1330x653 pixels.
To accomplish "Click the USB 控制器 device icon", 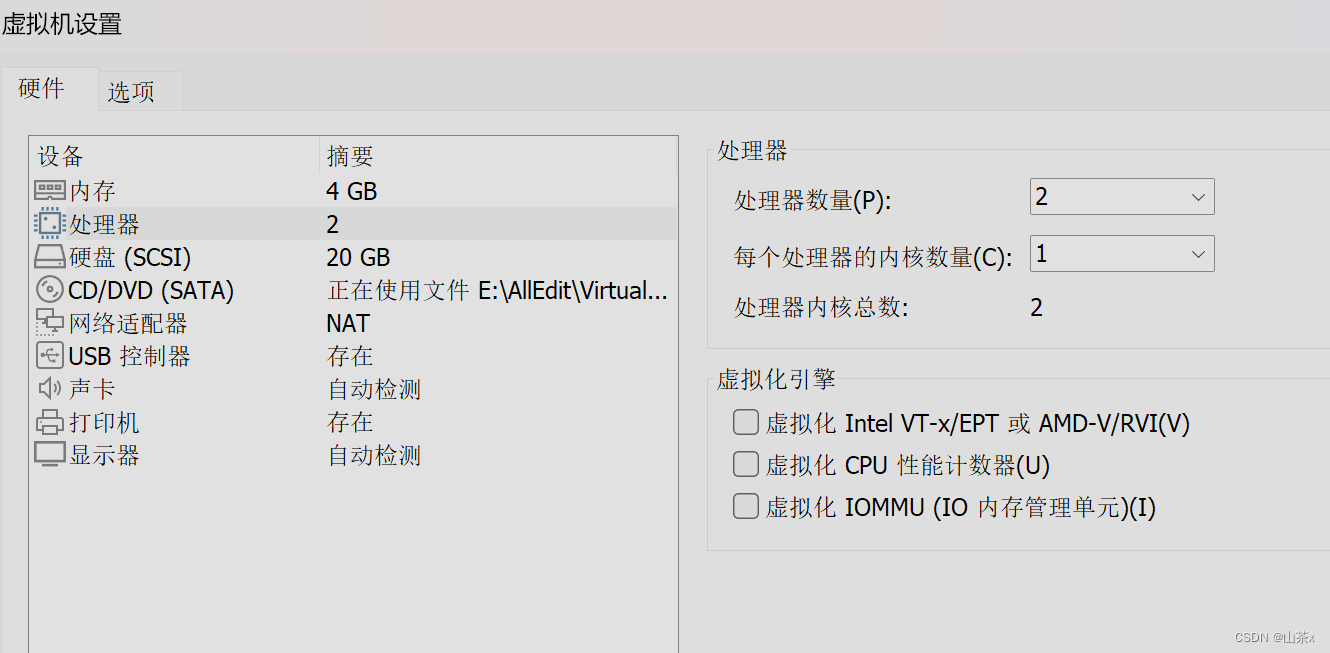I will pos(49,355).
